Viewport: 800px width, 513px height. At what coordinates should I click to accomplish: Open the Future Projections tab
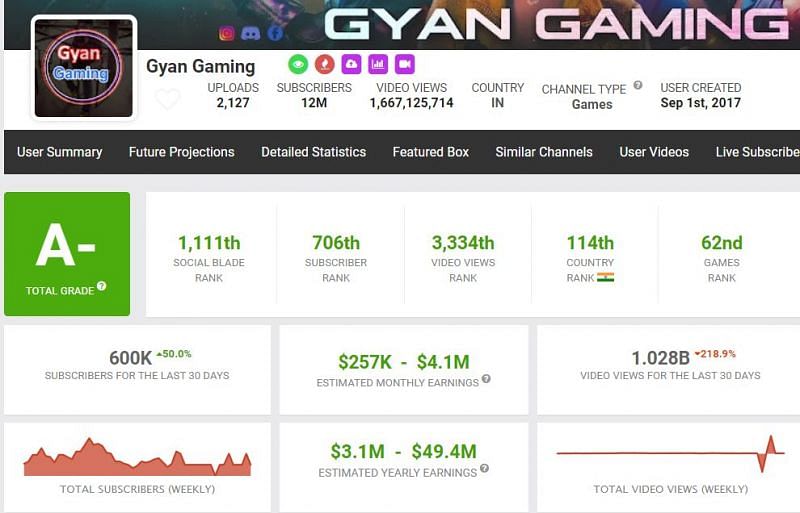point(182,152)
